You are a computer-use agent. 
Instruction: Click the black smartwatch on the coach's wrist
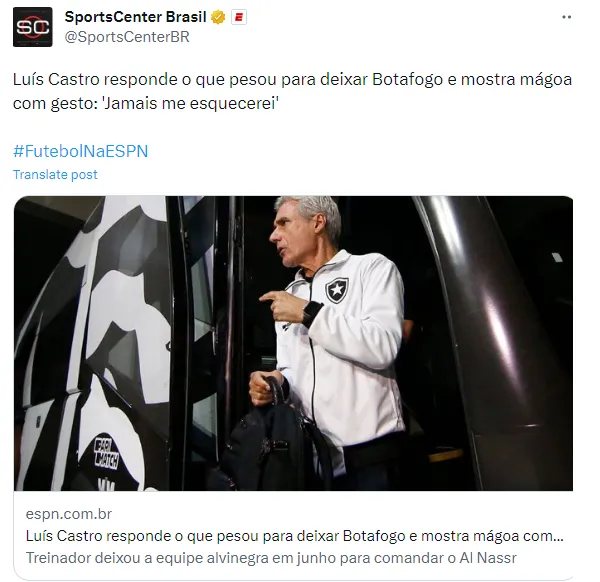[x=312, y=314]
